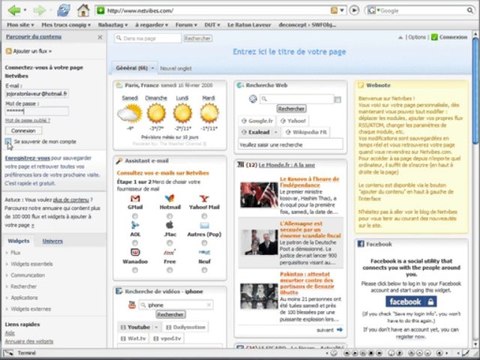Click the YouTube icon in video search

point(132,305)
